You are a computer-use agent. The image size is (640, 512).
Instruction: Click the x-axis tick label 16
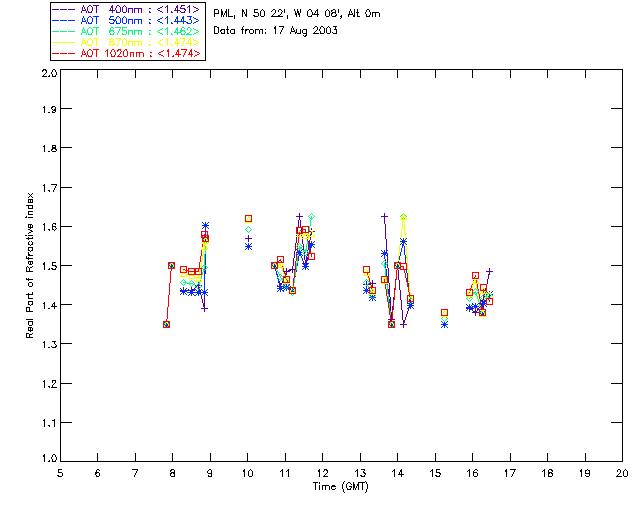tap(472, 473)
